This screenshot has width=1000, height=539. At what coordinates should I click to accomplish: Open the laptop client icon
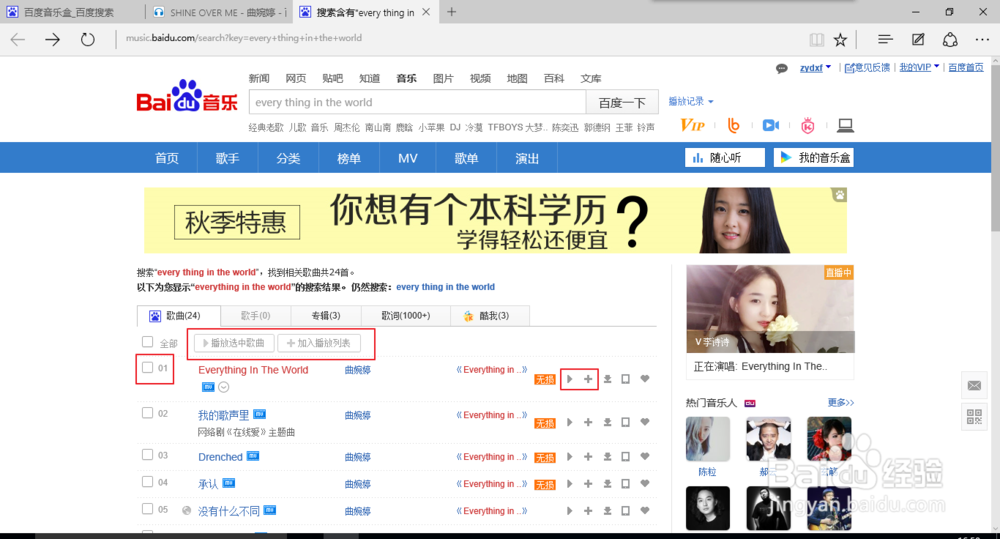coord(846,126)
